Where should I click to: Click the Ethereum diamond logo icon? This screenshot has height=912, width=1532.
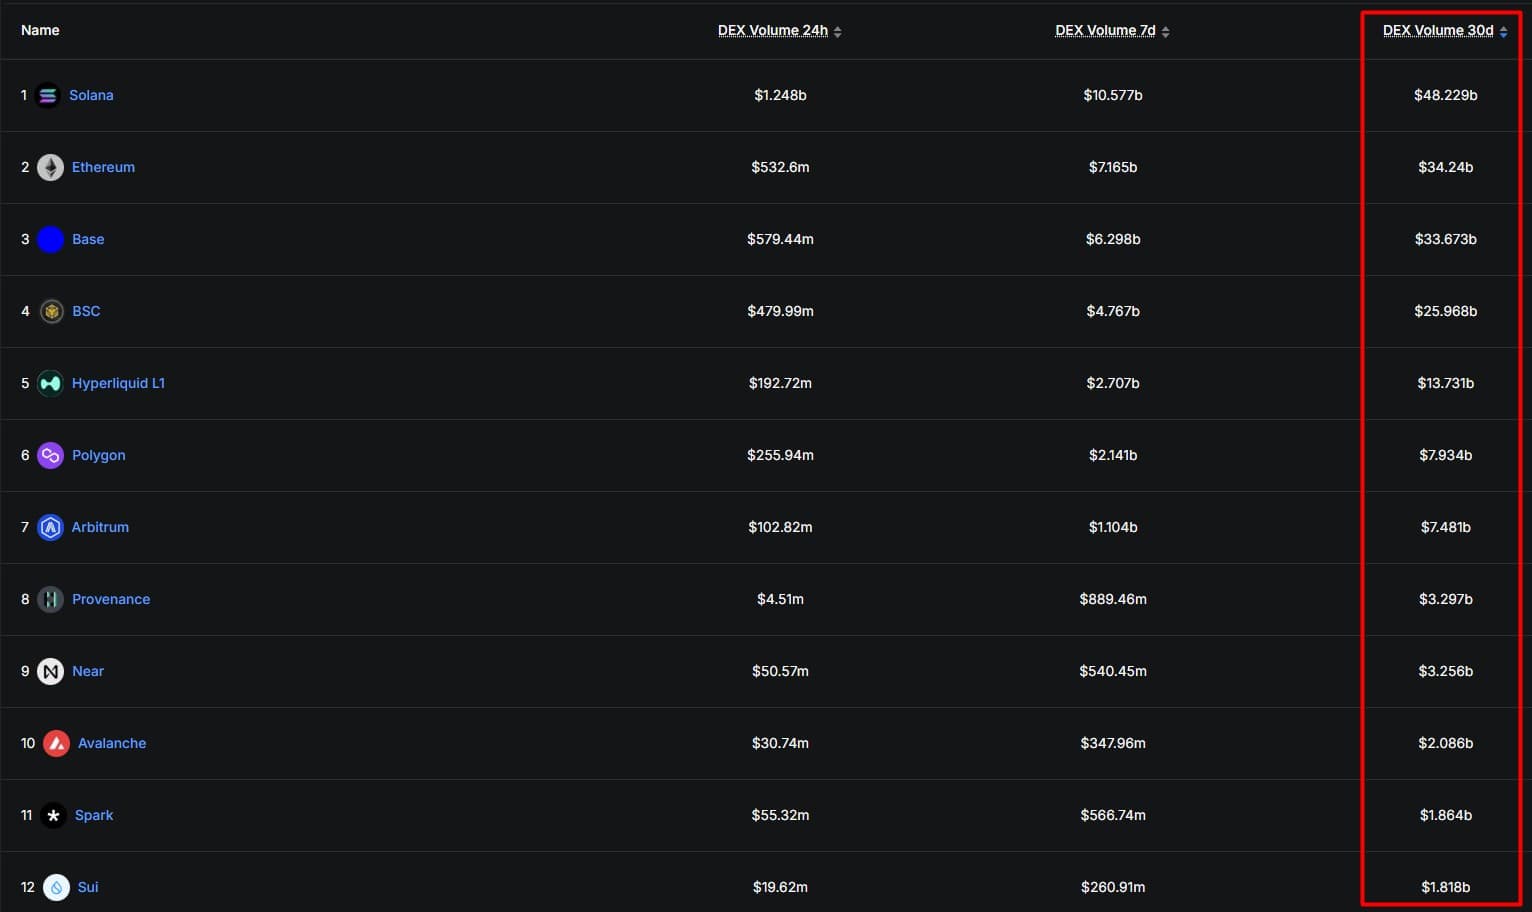[50, 167]
